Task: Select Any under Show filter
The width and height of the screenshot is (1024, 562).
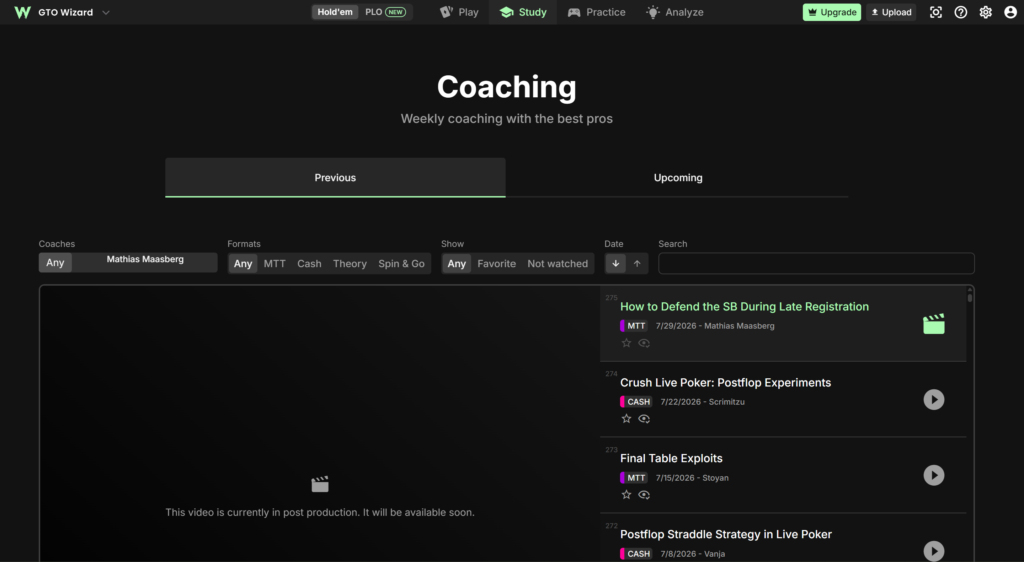Action: 456,264
